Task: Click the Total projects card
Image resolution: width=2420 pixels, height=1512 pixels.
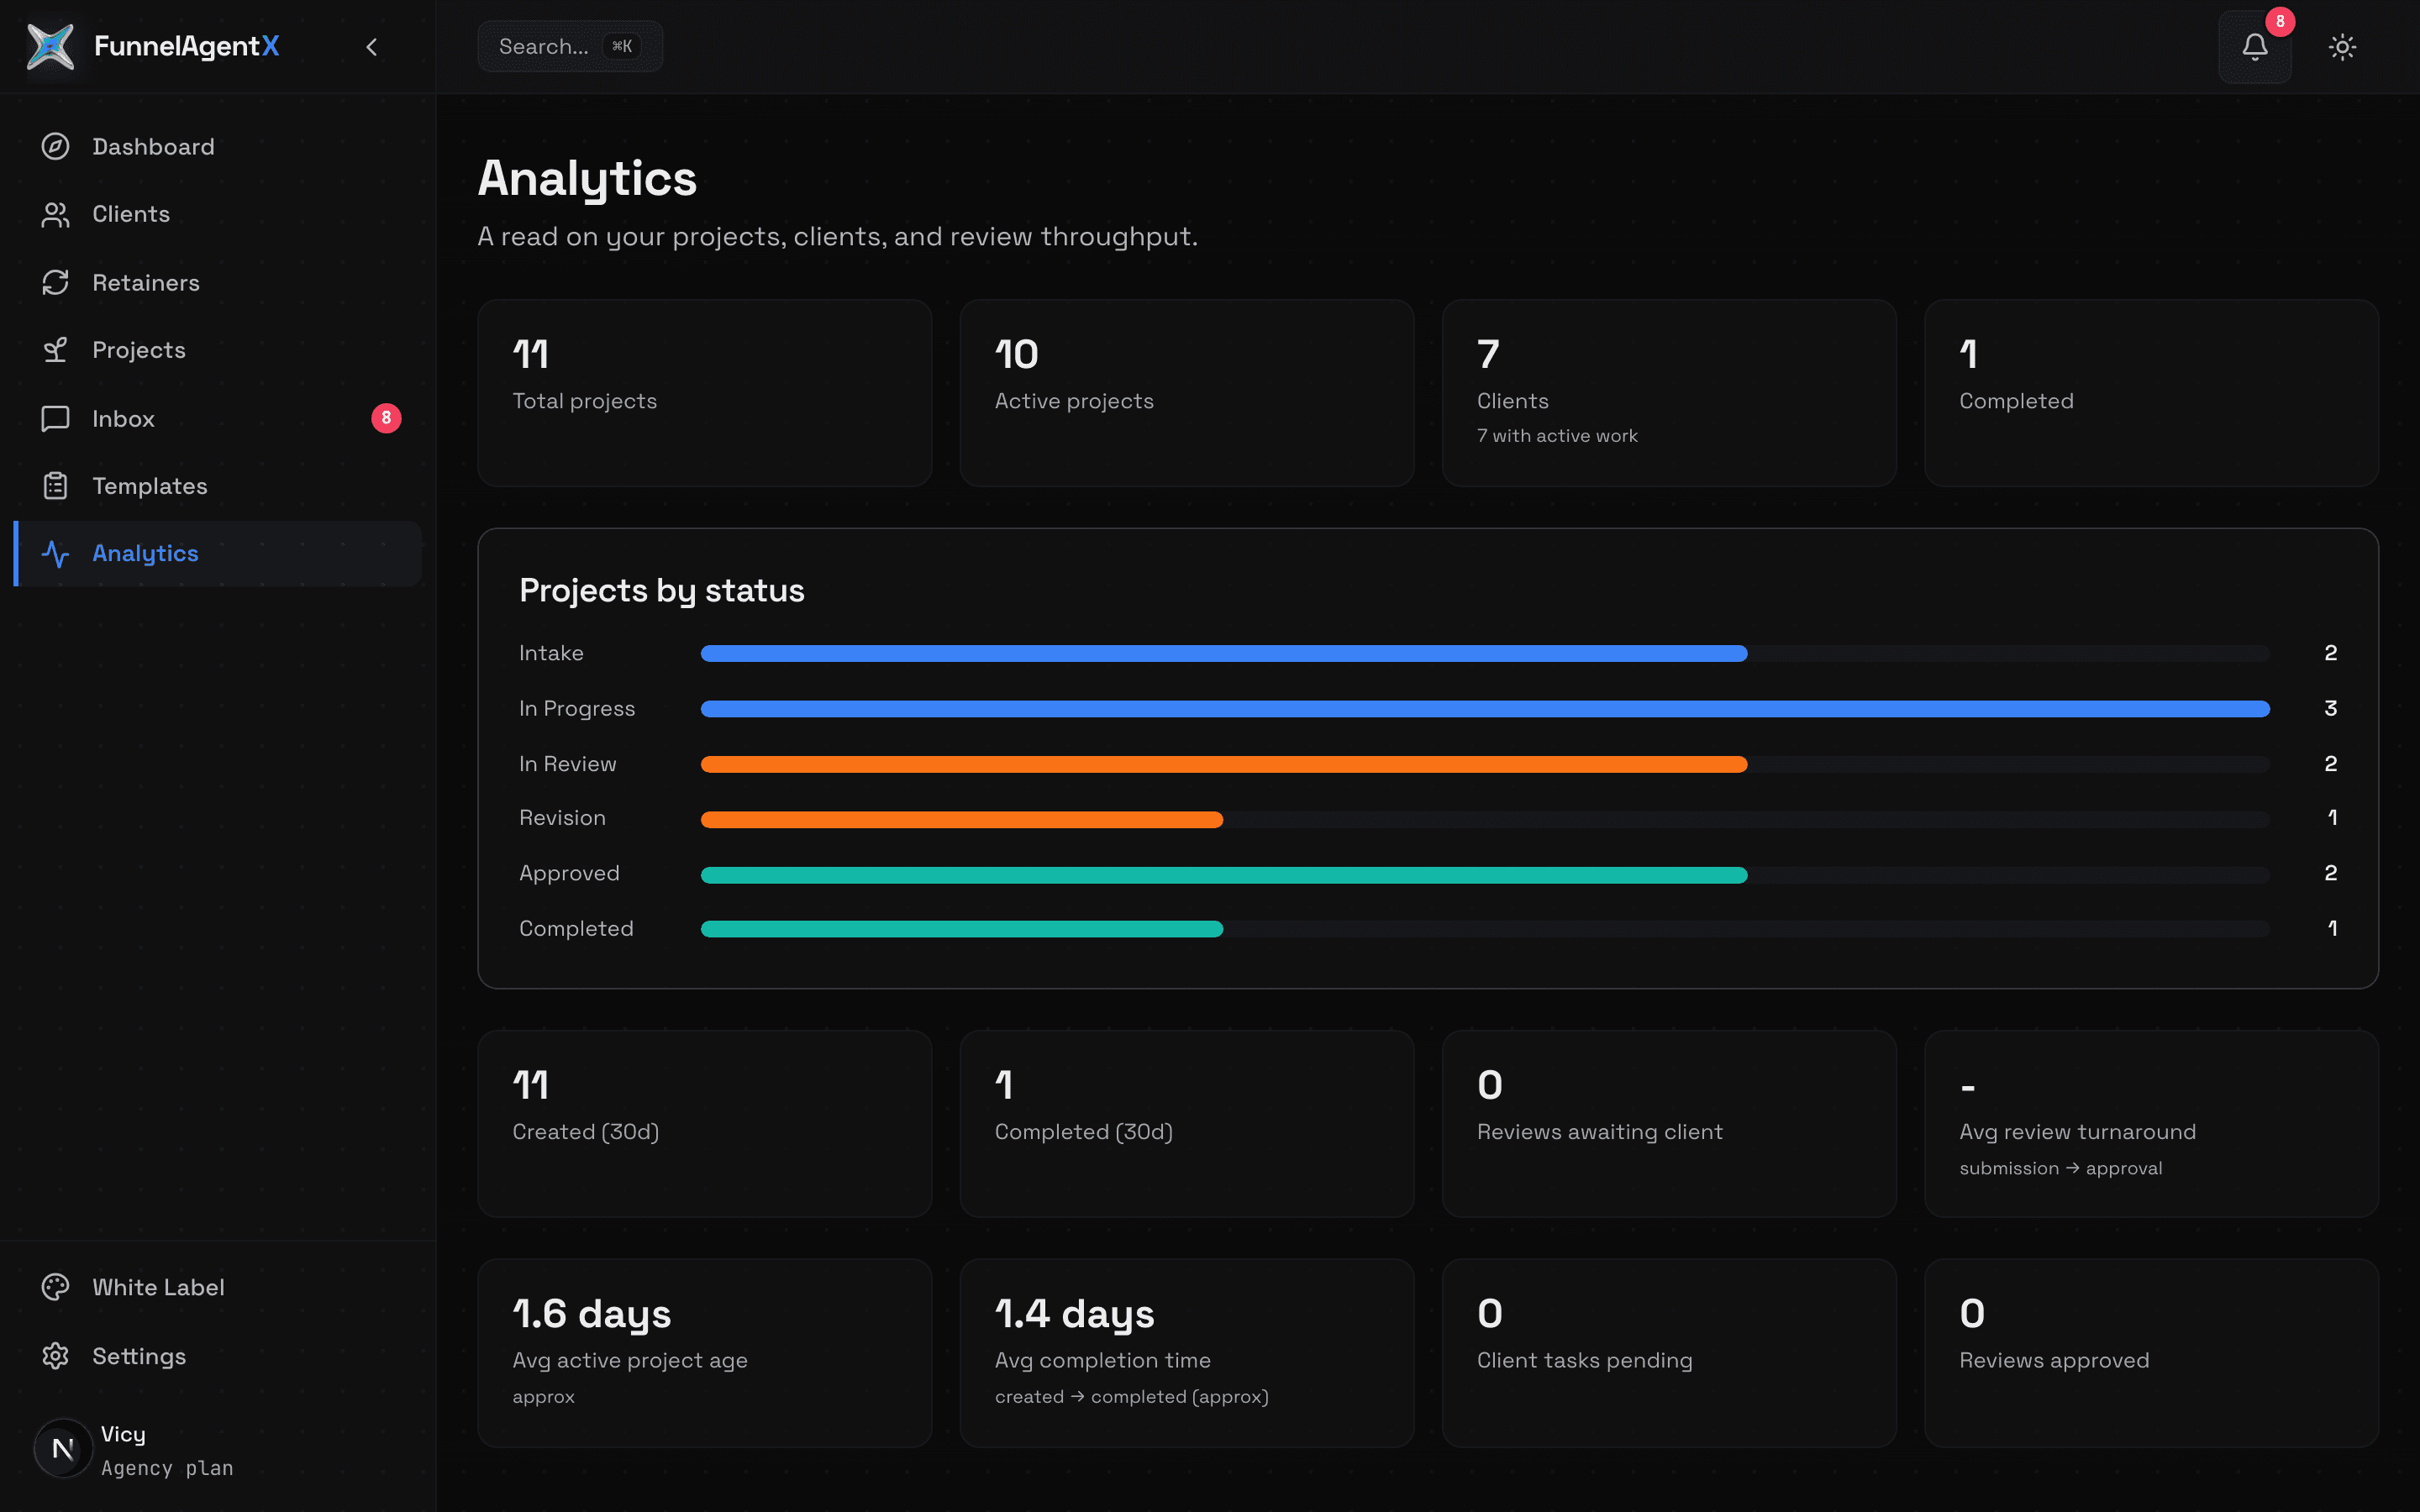Action: click(x=705, y=393)
